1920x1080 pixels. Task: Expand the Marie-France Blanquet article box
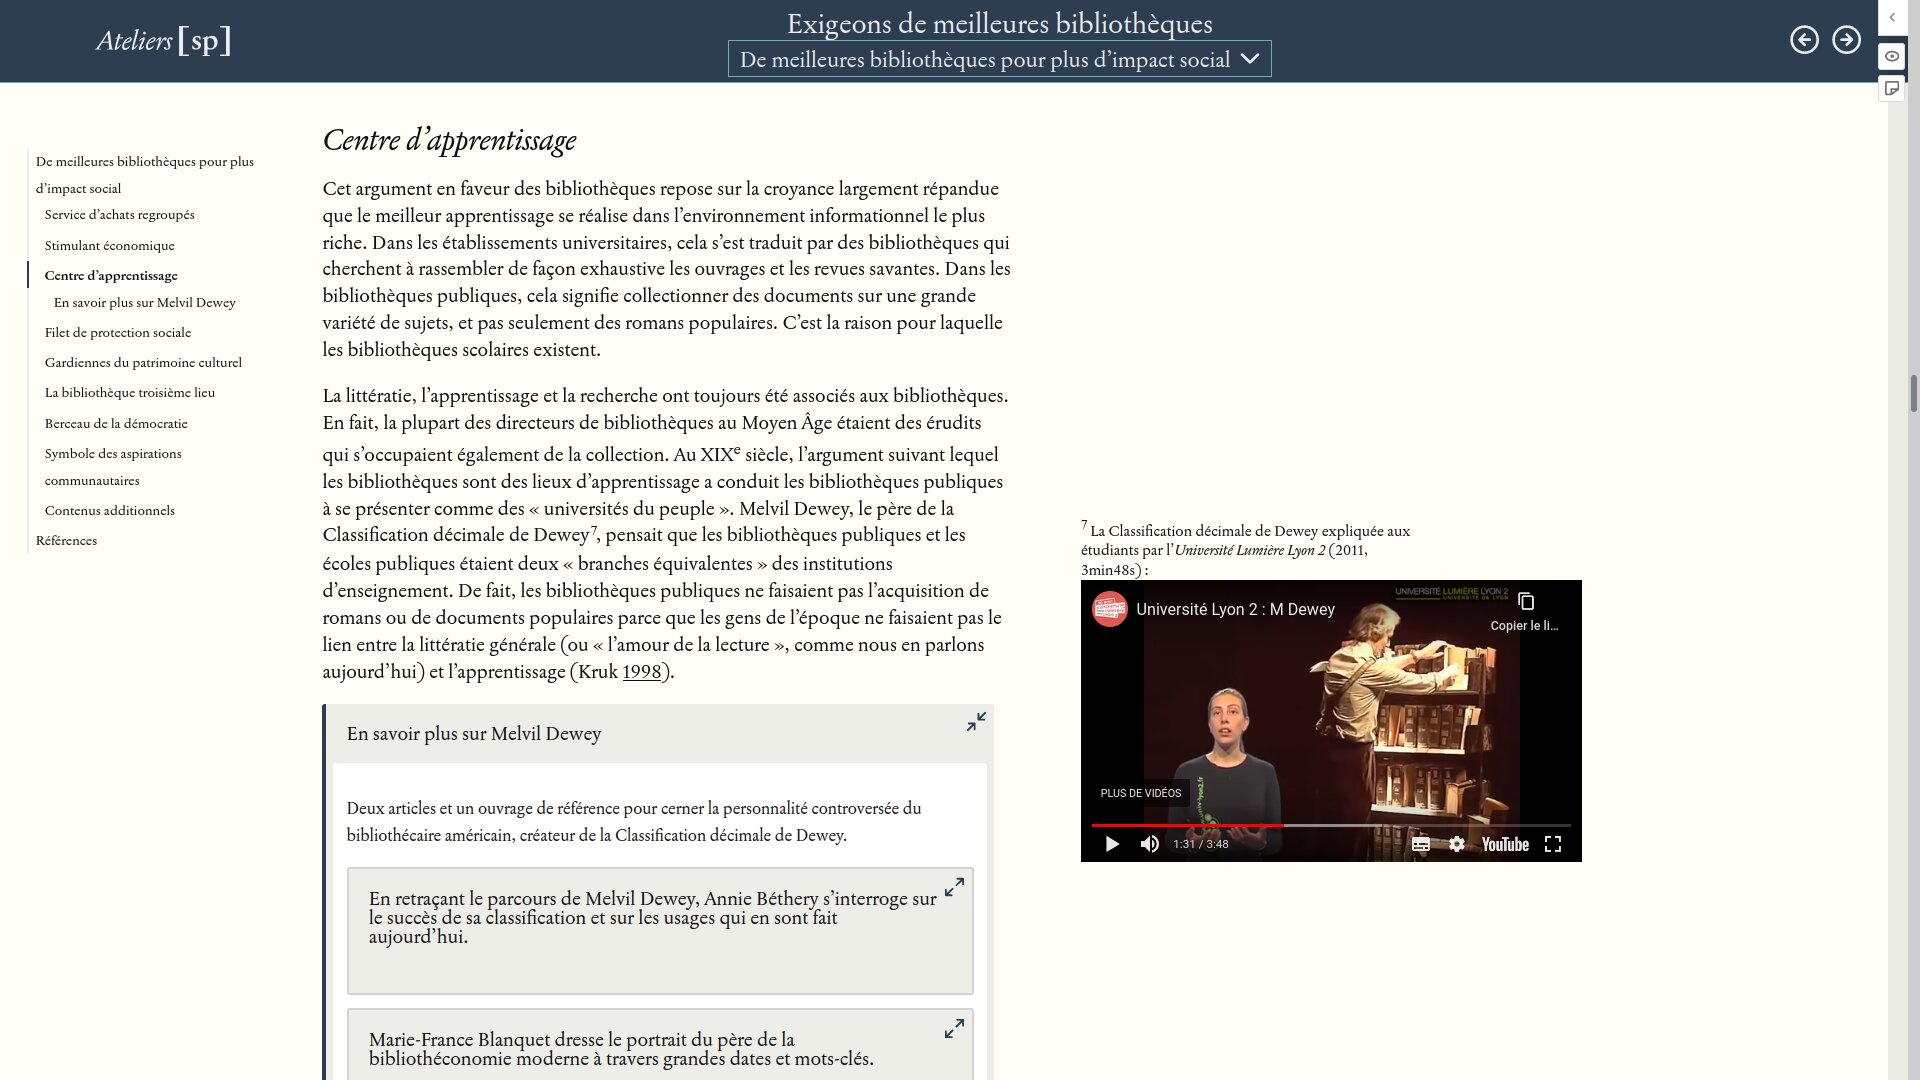point(954,1028)
